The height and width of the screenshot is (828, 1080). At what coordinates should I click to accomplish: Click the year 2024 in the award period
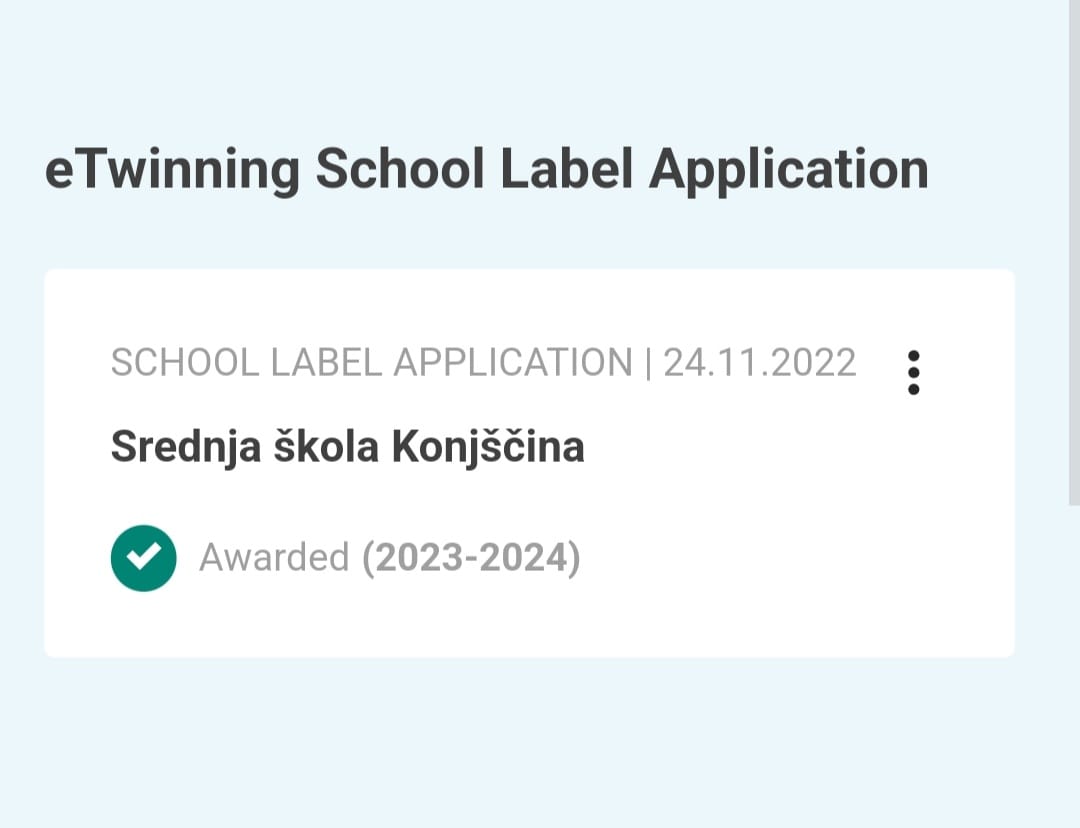[x=523, y=558]
